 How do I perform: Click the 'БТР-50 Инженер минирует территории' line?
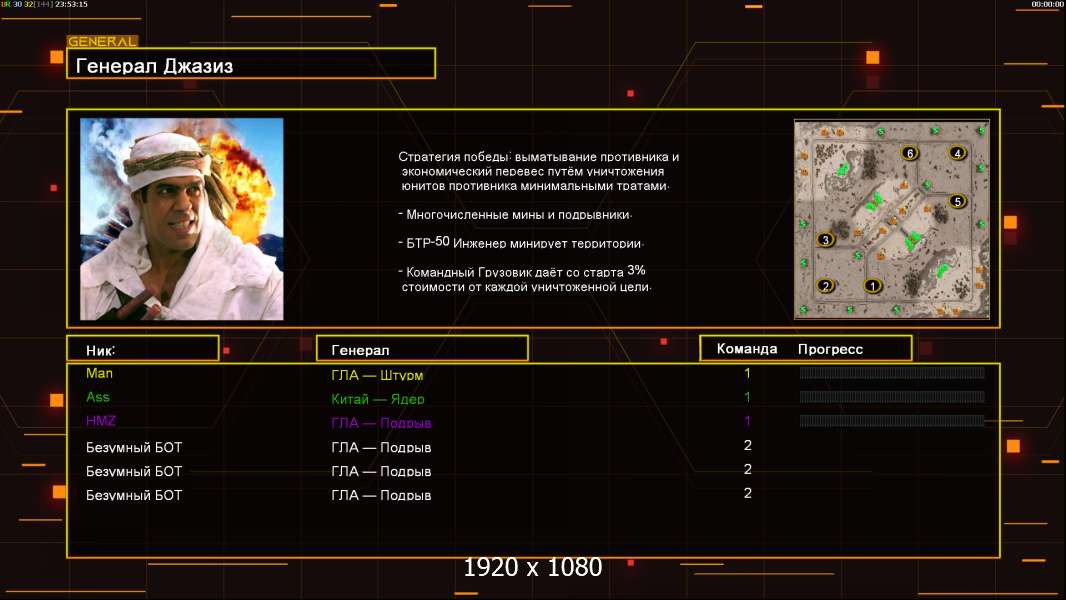click(x=521, y=242)
